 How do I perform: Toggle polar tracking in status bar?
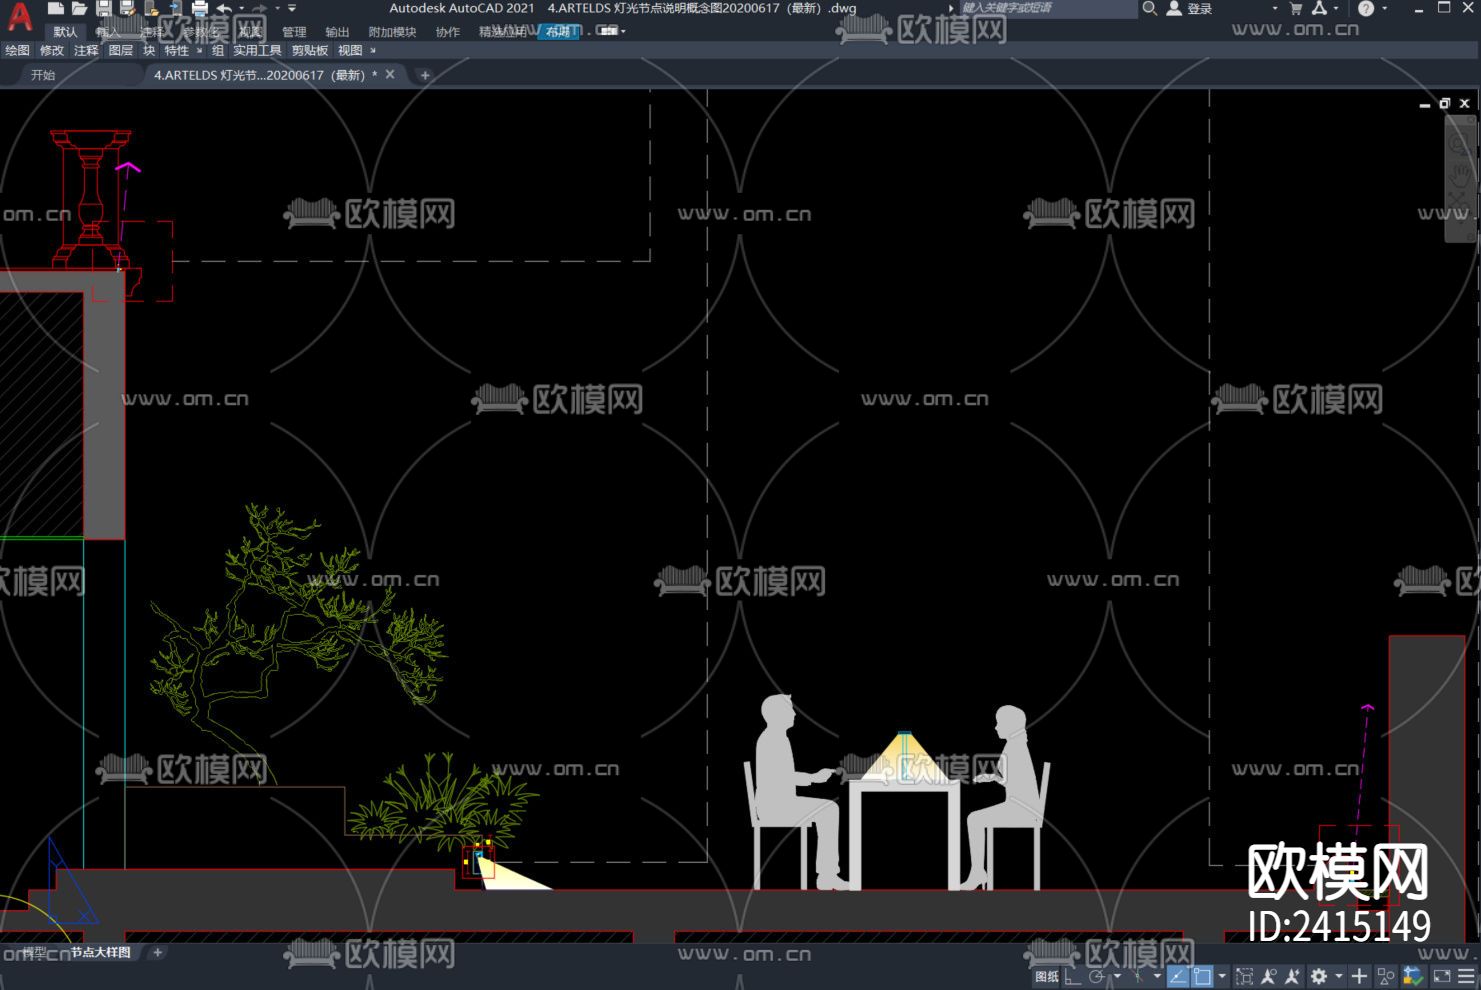[1097, 976]
